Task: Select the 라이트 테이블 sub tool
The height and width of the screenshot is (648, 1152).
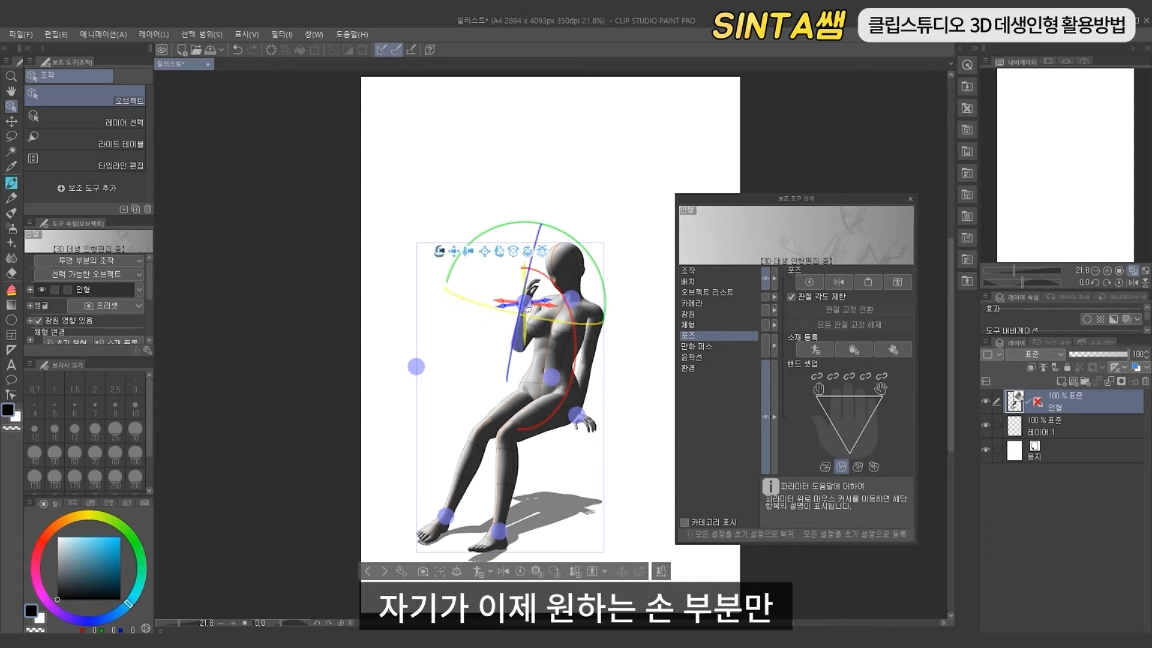Action: pyautogui.click(x=85, y=140)
